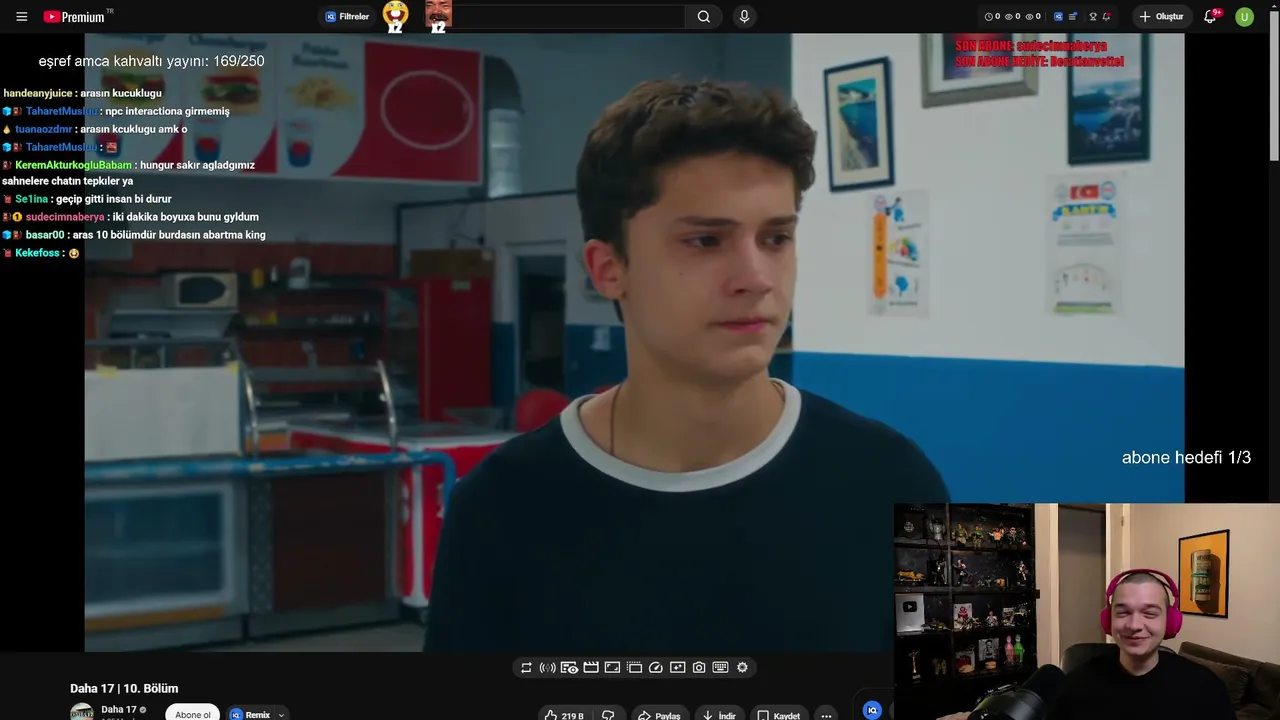Image resolution: width=1280 pixels, height=720 pixels.
Task: Click the Remix button
Action: click(x=250, y=714)
